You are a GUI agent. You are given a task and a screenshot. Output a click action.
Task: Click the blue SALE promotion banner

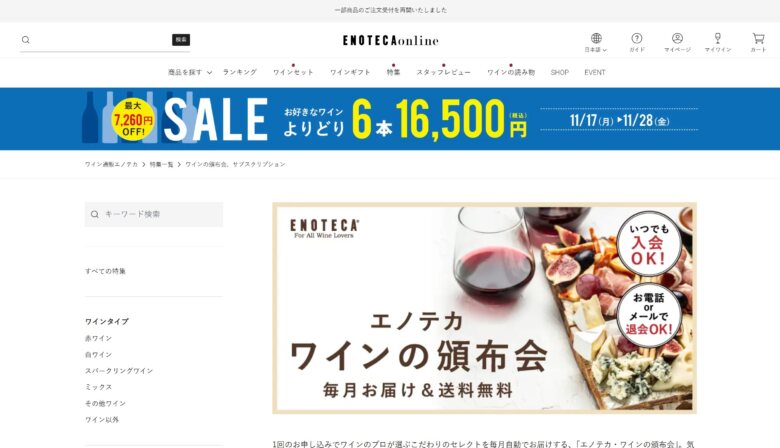tap(390, 119)
